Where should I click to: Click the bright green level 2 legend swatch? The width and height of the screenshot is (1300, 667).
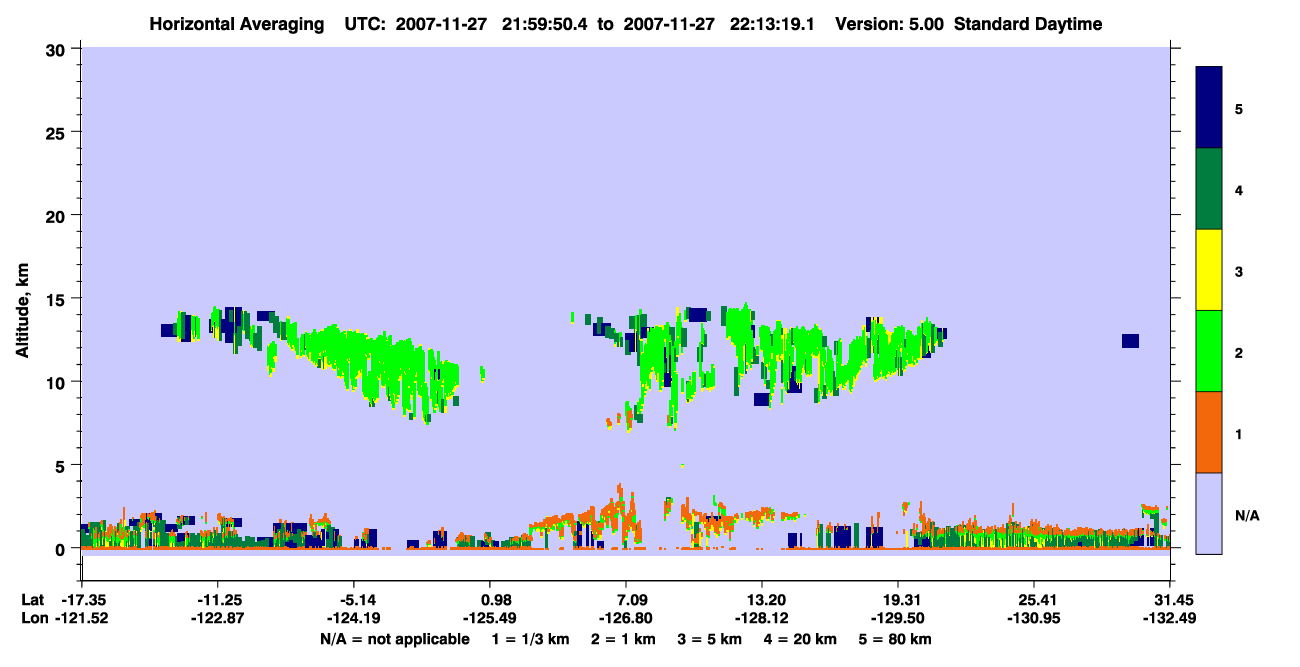[x=1209, y=351]
